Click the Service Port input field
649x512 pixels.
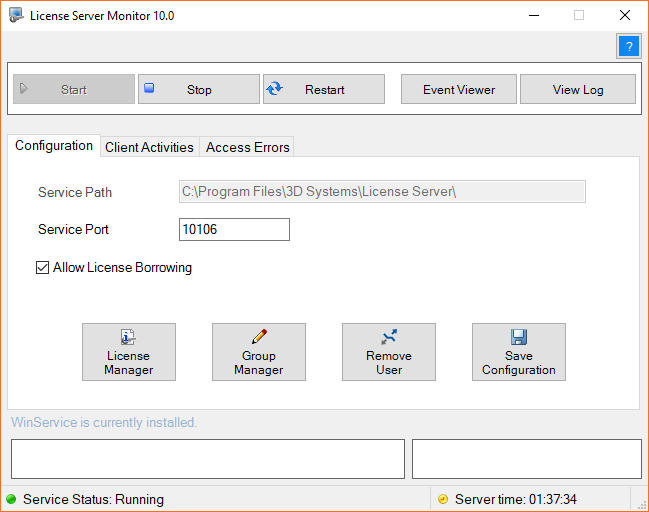(234, 230)
